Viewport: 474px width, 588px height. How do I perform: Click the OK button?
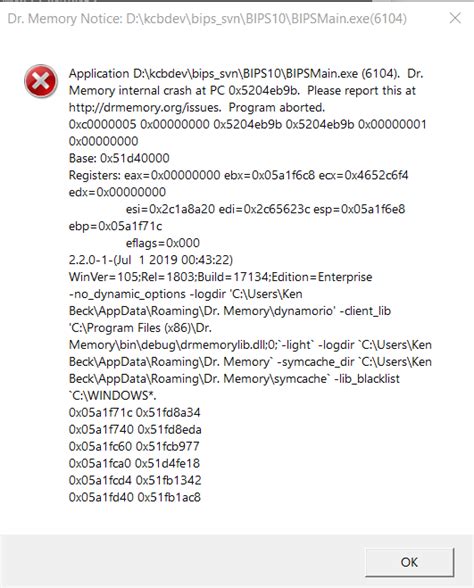410,562
